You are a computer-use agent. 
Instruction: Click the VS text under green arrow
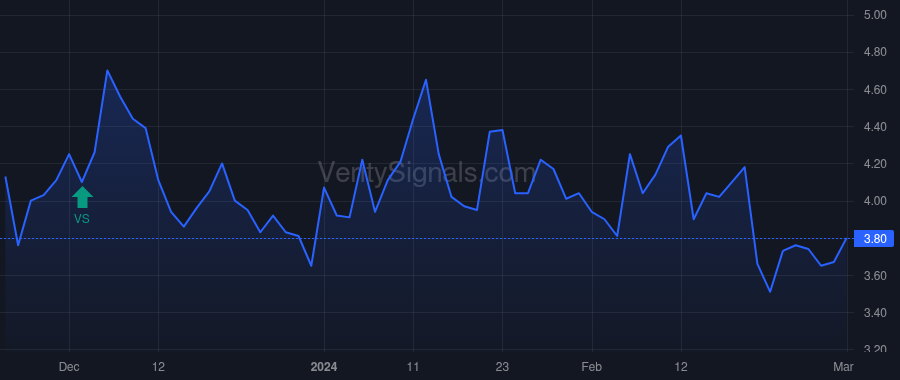click(x=82, y=219)
